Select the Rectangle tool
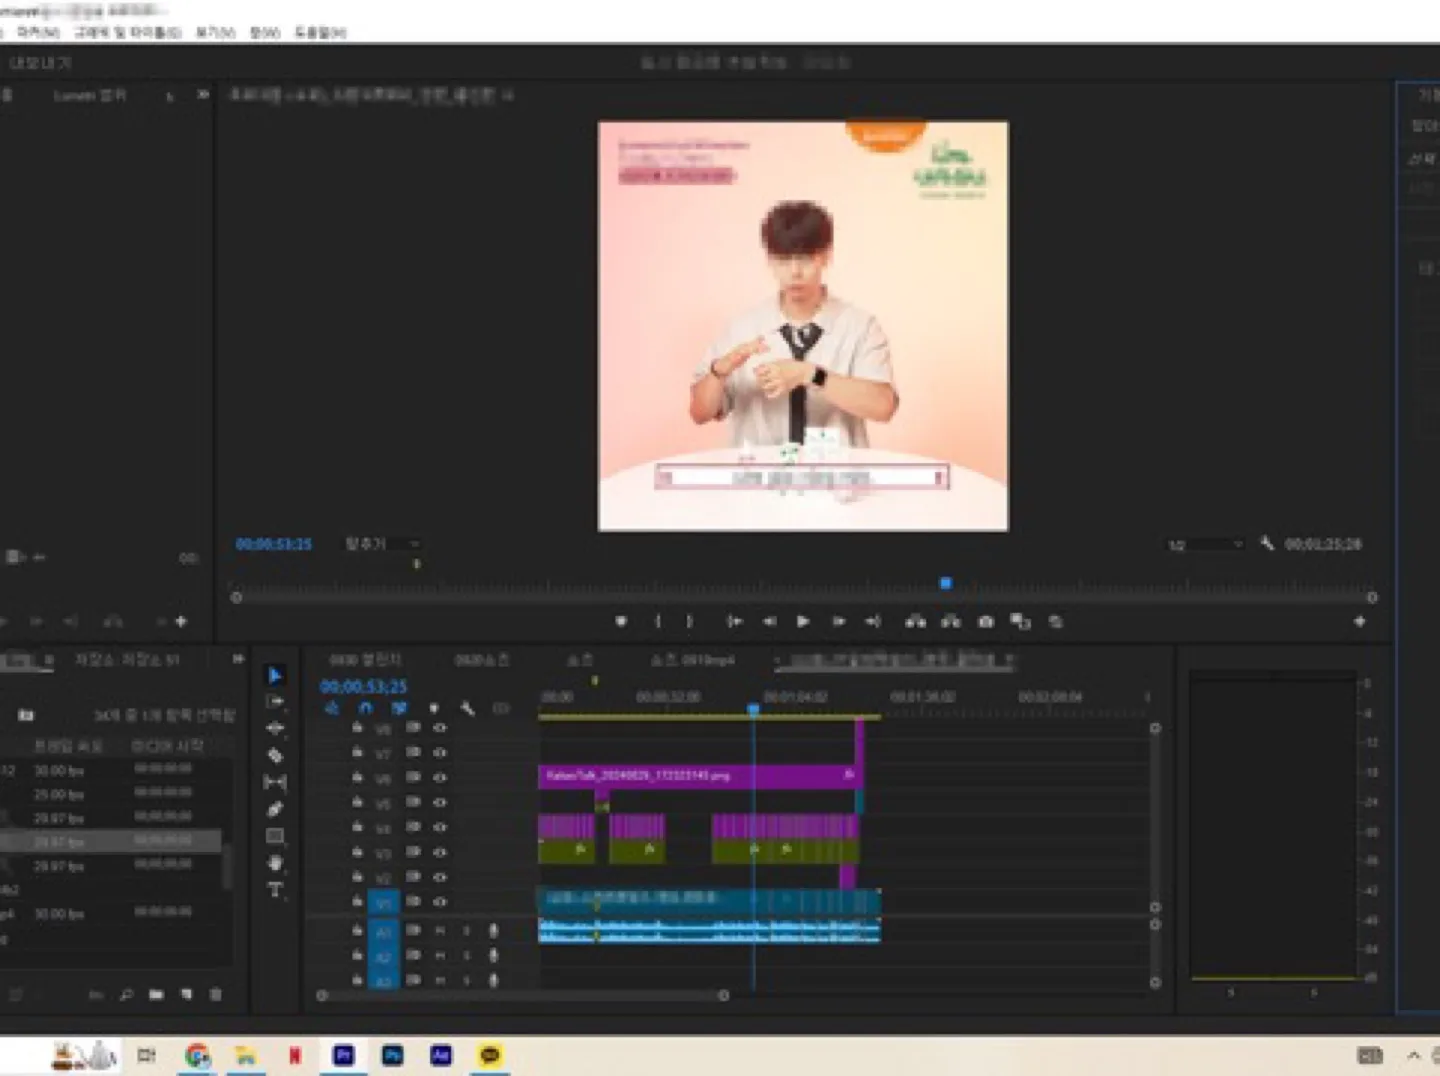This screenshot has width=1440, height=1076. pyautogui.click(x=275, y=836)
